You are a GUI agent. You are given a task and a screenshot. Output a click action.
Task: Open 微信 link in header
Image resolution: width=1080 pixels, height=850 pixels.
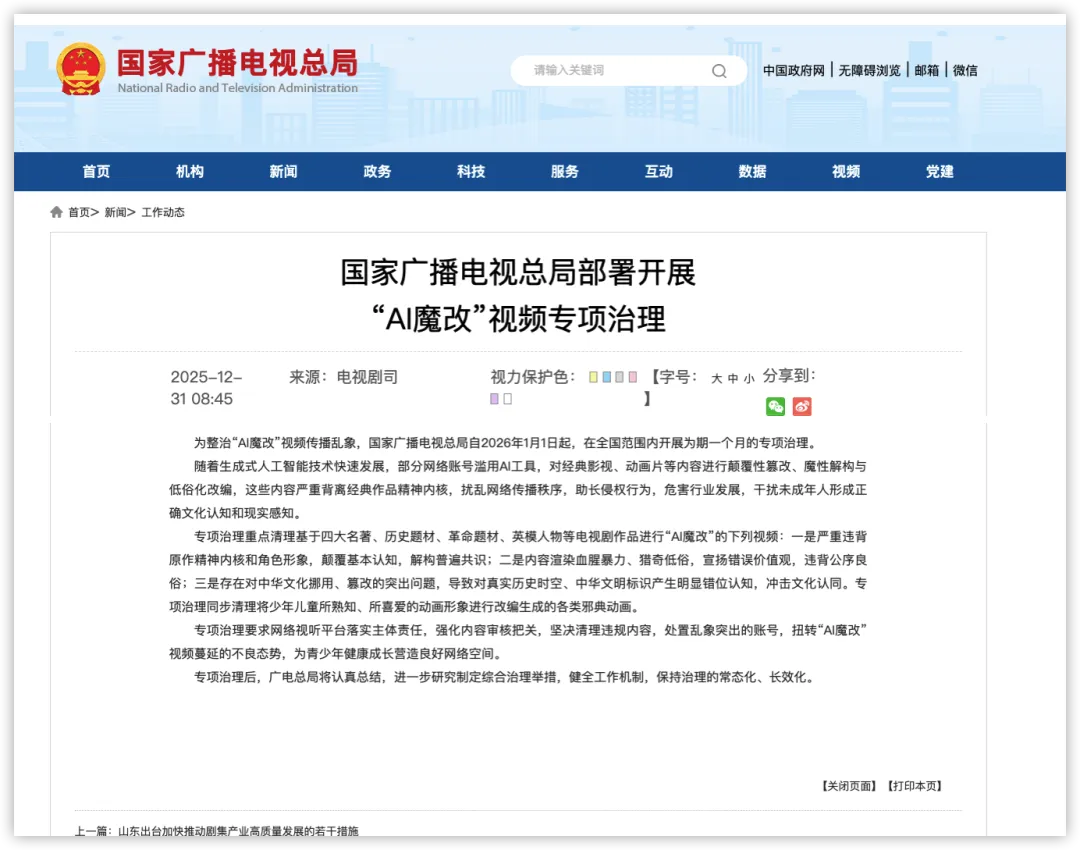[965, 70]
